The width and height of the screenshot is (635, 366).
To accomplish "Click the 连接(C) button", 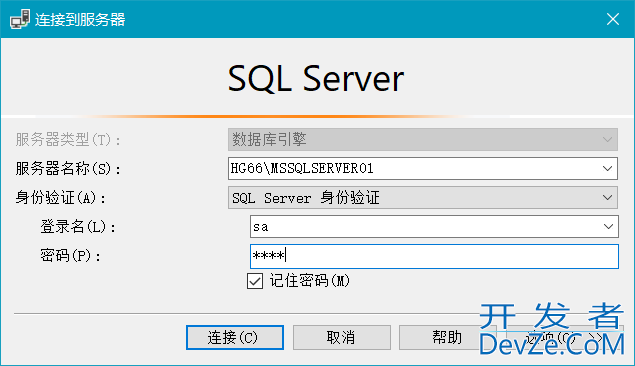I will (235, 337).
